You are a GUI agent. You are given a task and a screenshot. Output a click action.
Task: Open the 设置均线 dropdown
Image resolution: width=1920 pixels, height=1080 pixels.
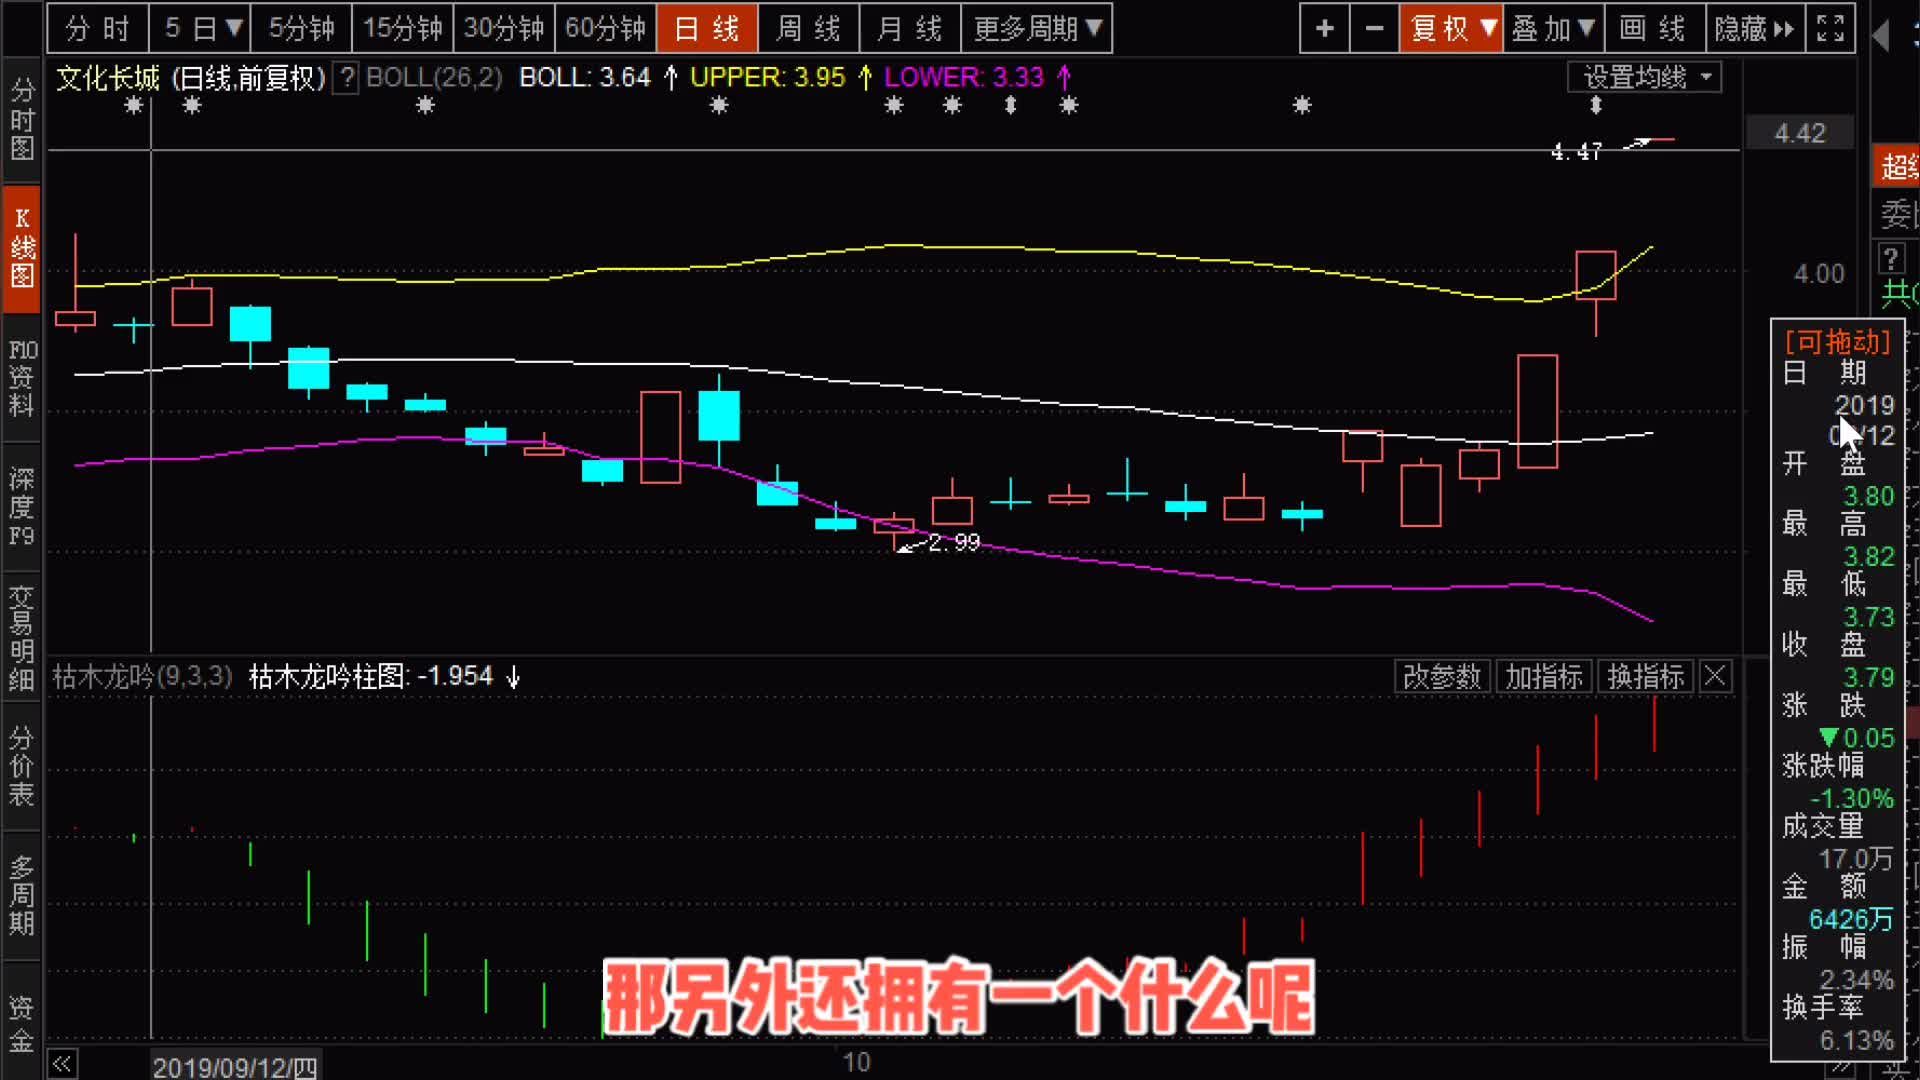coord(1643,77)
